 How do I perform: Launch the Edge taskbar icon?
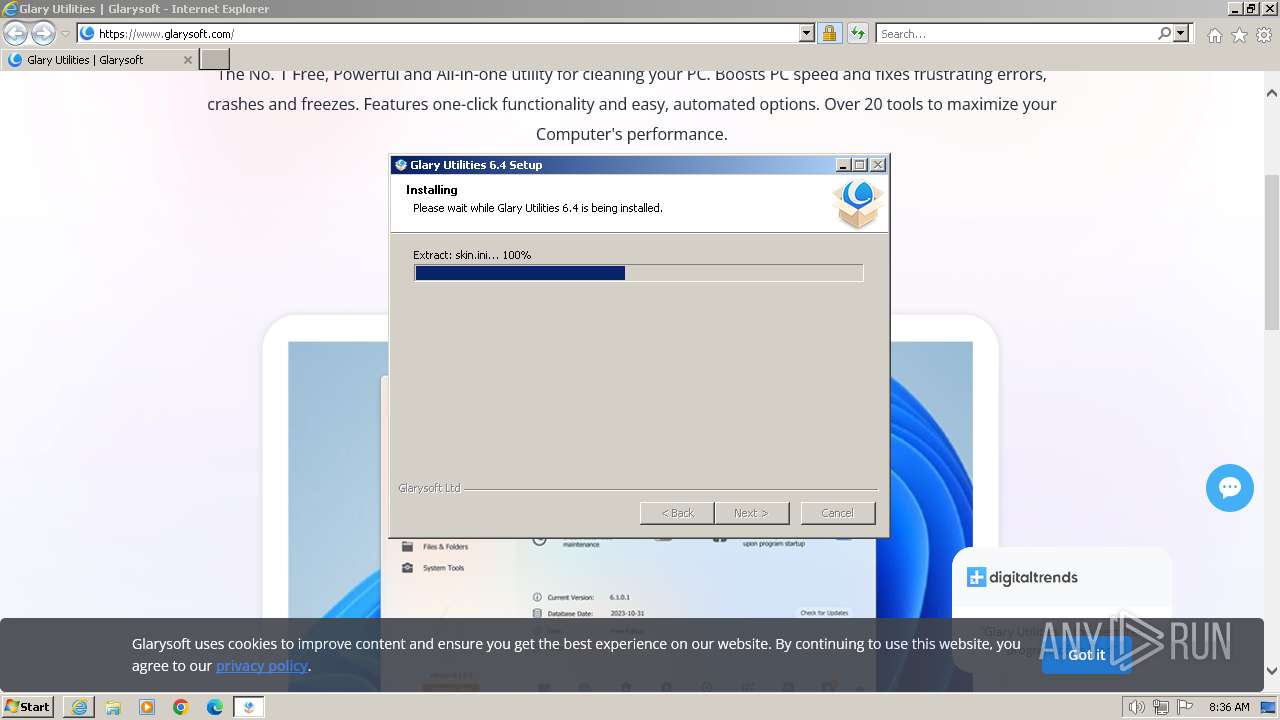(215, 707)
